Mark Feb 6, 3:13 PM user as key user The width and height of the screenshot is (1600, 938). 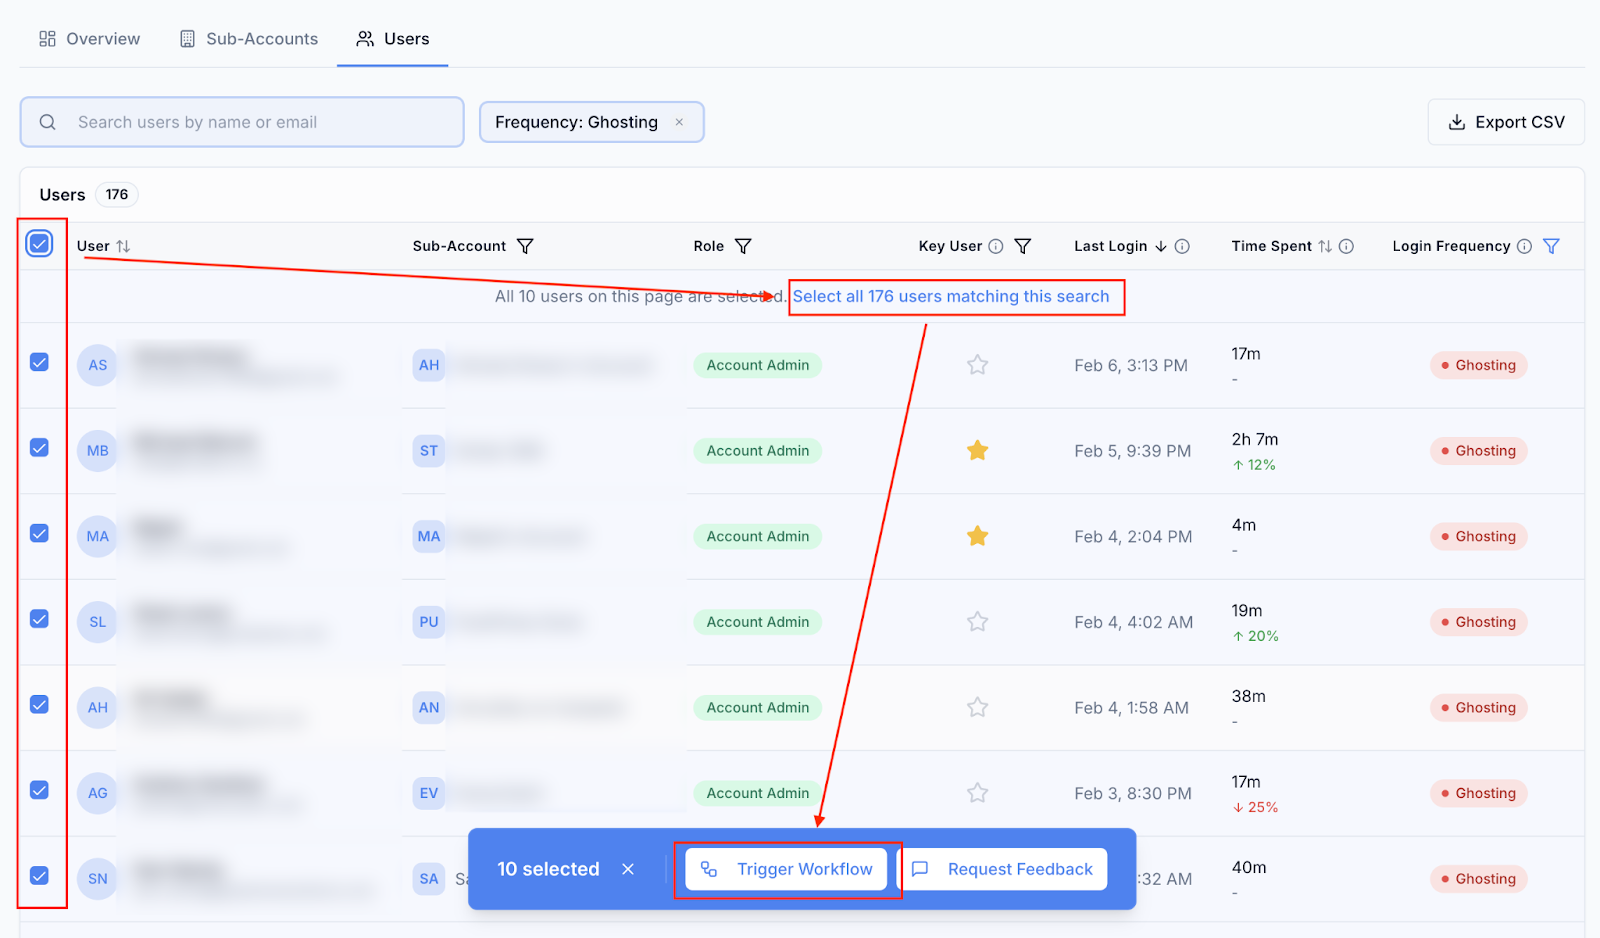click(x=978, y=365)
